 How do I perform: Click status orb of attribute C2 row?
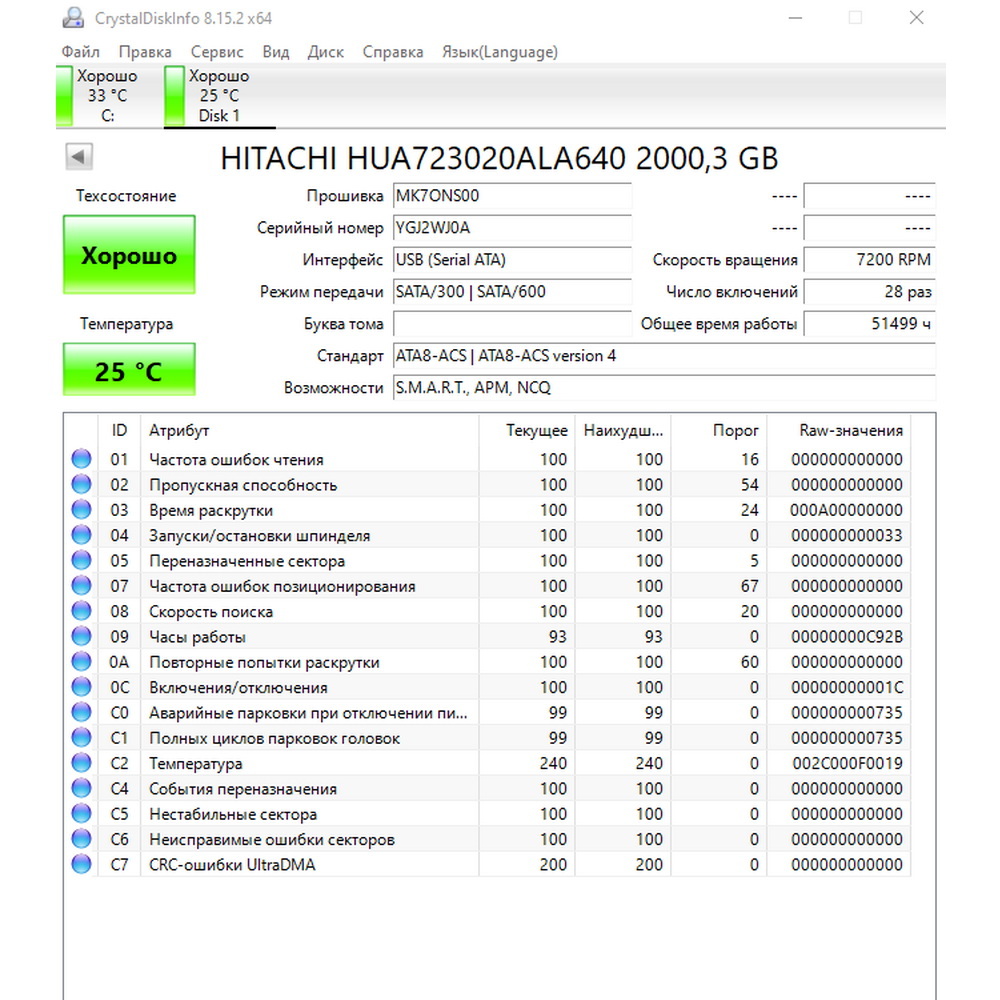click(81, 763)
